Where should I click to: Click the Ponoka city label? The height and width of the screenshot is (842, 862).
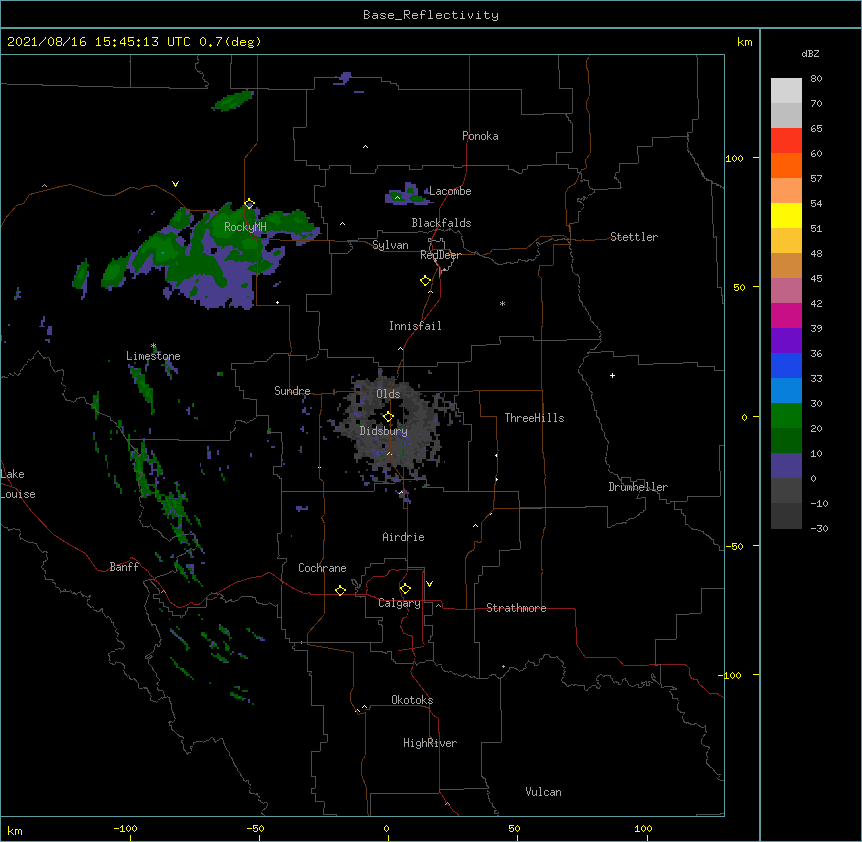click(x=480, y=136)
